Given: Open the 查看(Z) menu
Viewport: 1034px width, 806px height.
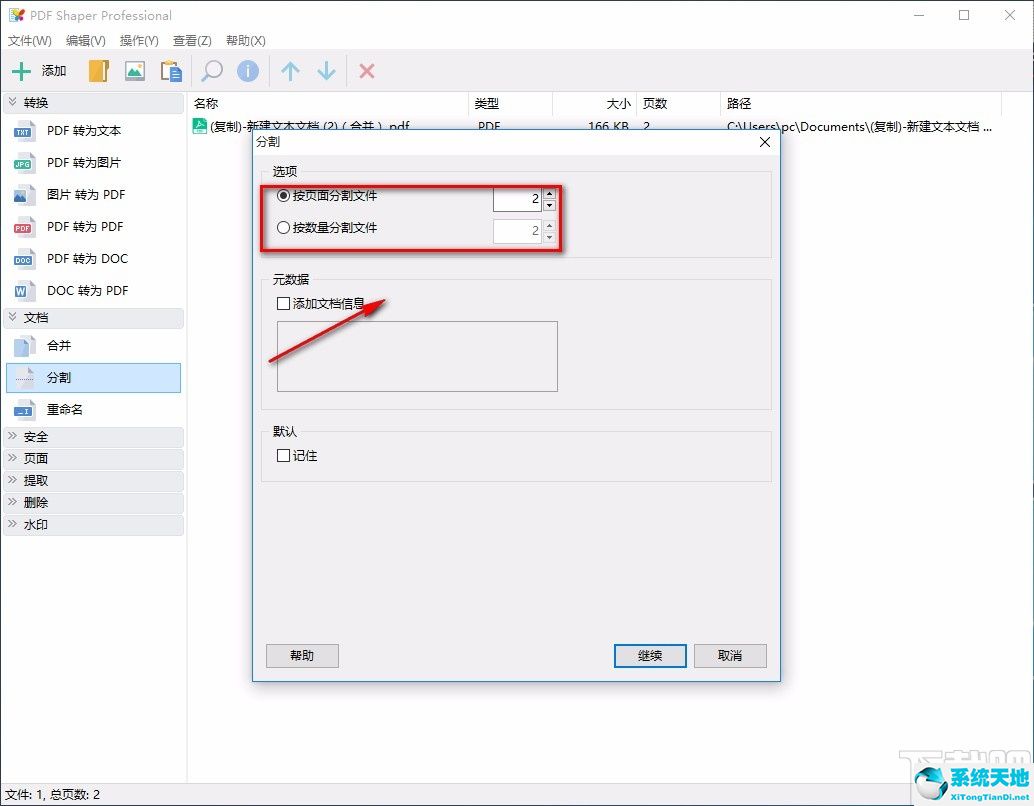Looking at the screenshot, I should pyautogui.click(x=192, y=41).
